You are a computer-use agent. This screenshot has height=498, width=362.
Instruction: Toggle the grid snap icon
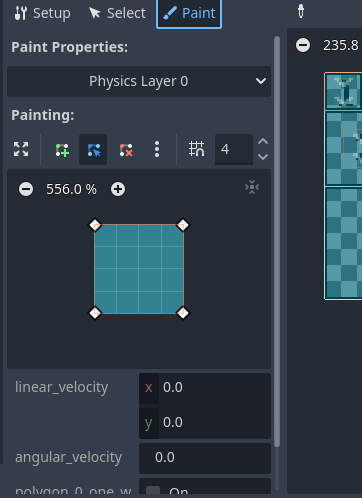point(196,149)
